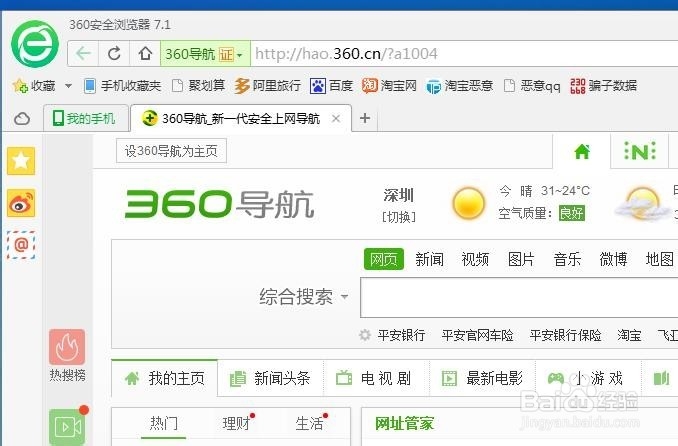Click the cloud sync icon beside tabs
Image resolution: width=678 pixels, height=446 pixels.
pyautogui.click(x=22, y=119)
